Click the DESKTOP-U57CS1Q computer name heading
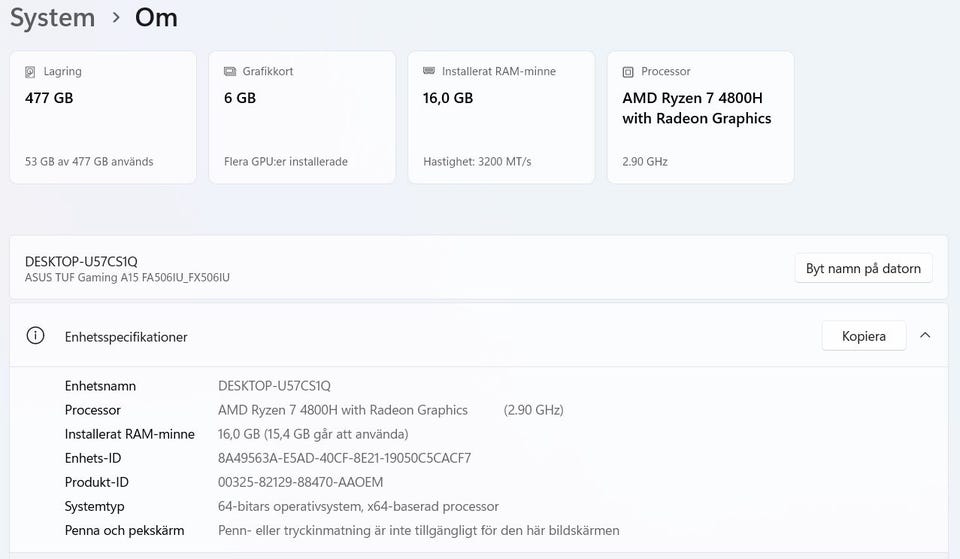Viewport: 960px width, 559px height. 81,261
